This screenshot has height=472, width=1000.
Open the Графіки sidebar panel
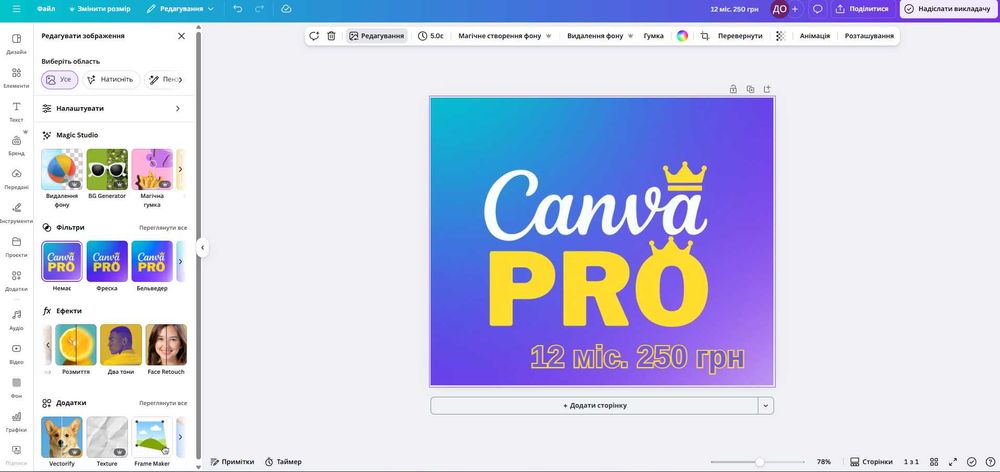[17, 421]
